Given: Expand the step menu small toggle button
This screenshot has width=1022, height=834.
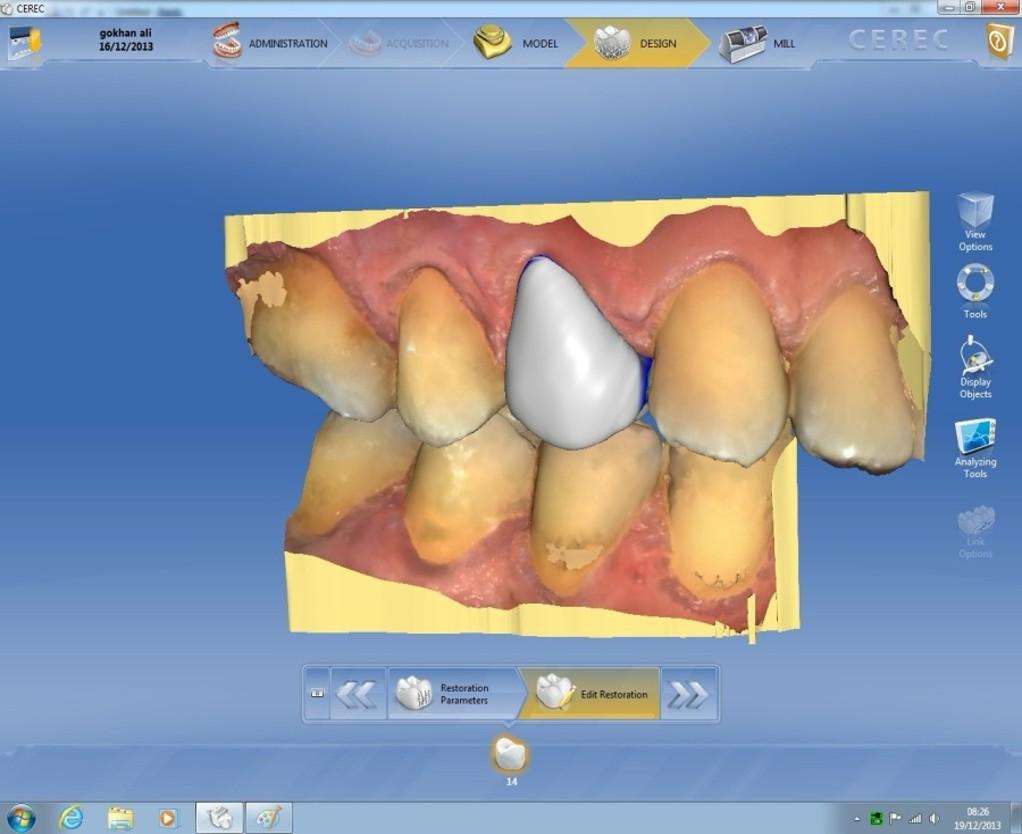Looking at the screenshot, I should click(317, 693).
